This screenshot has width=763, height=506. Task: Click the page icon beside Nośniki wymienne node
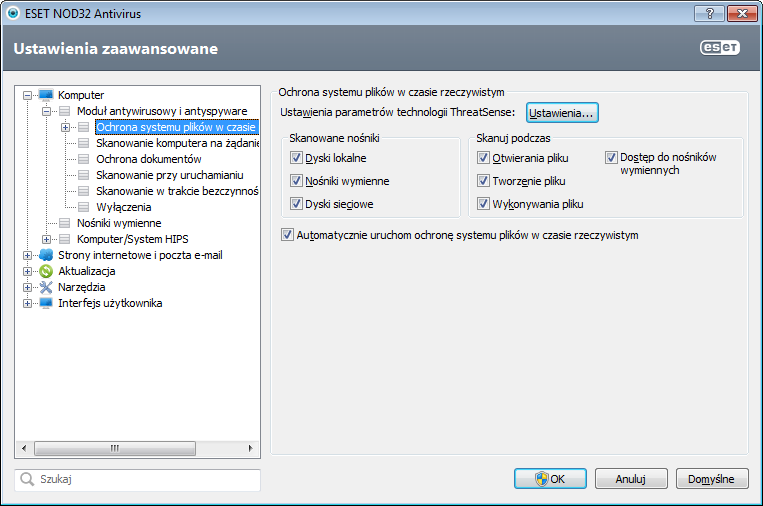tap(65, 223)
